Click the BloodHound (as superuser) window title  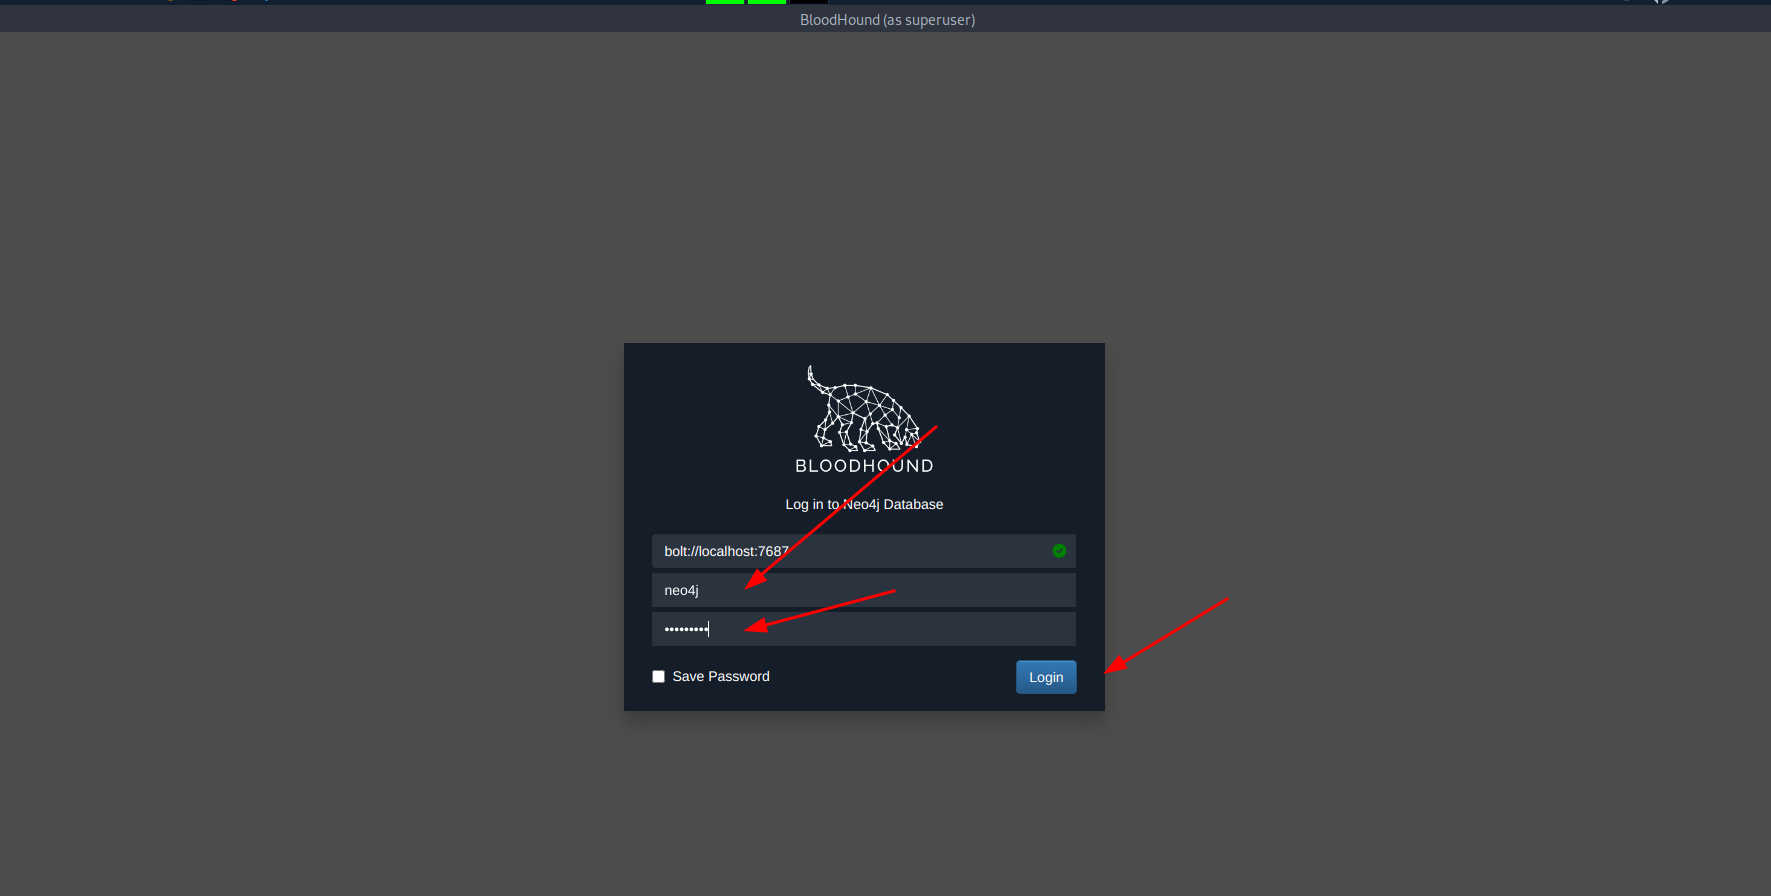887,20
